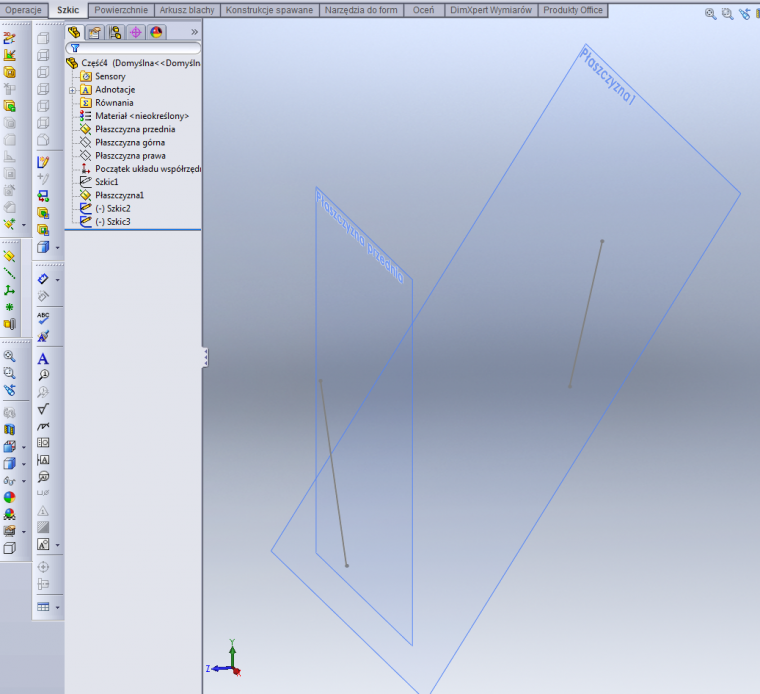
Task: Open dropdown next to the boxed A icon
Action: [x=58, y=545]
